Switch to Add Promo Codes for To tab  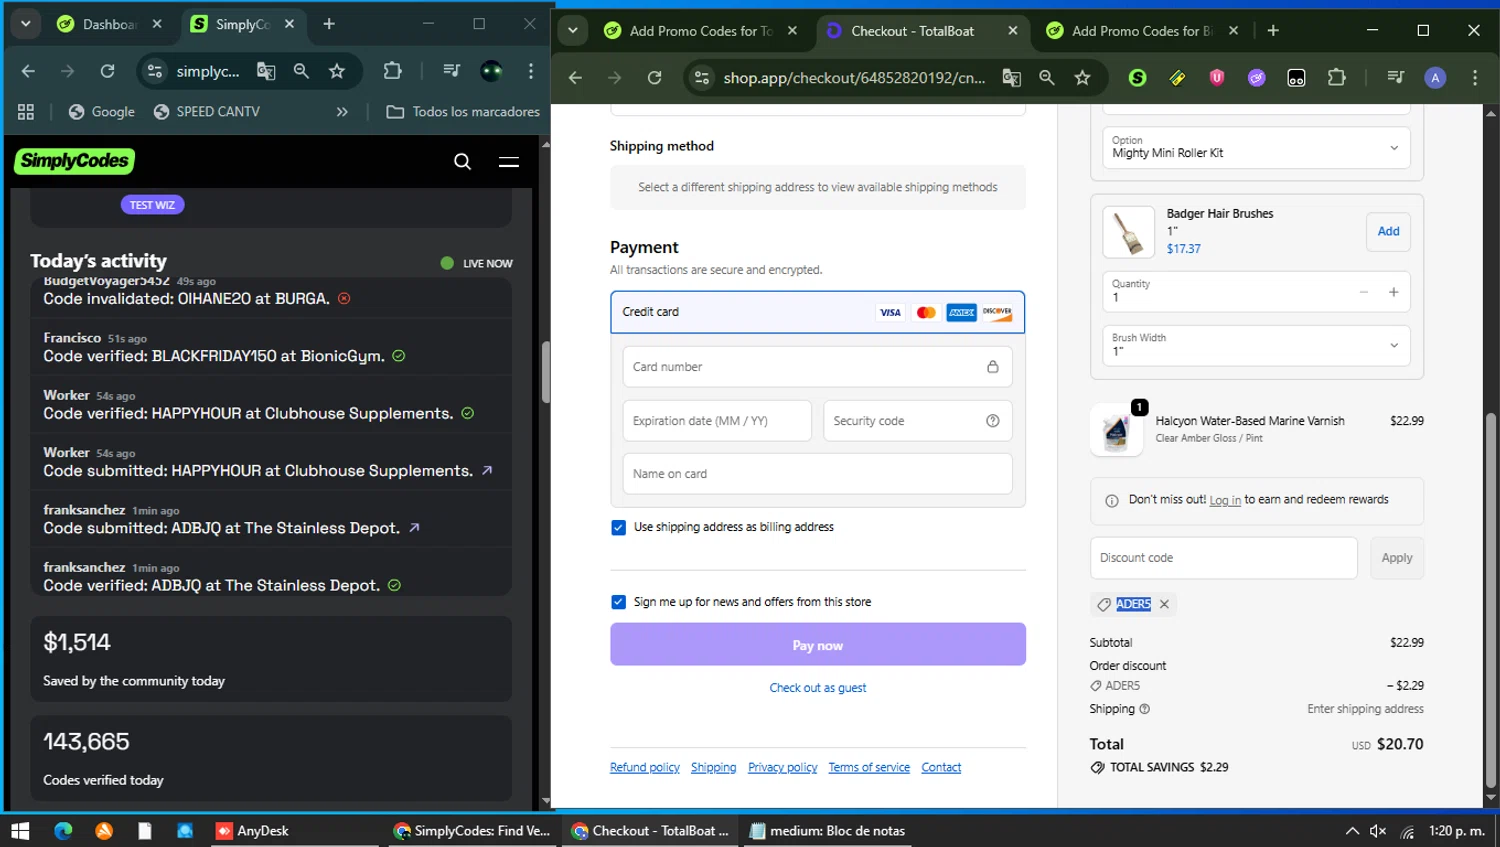point(701,31)
